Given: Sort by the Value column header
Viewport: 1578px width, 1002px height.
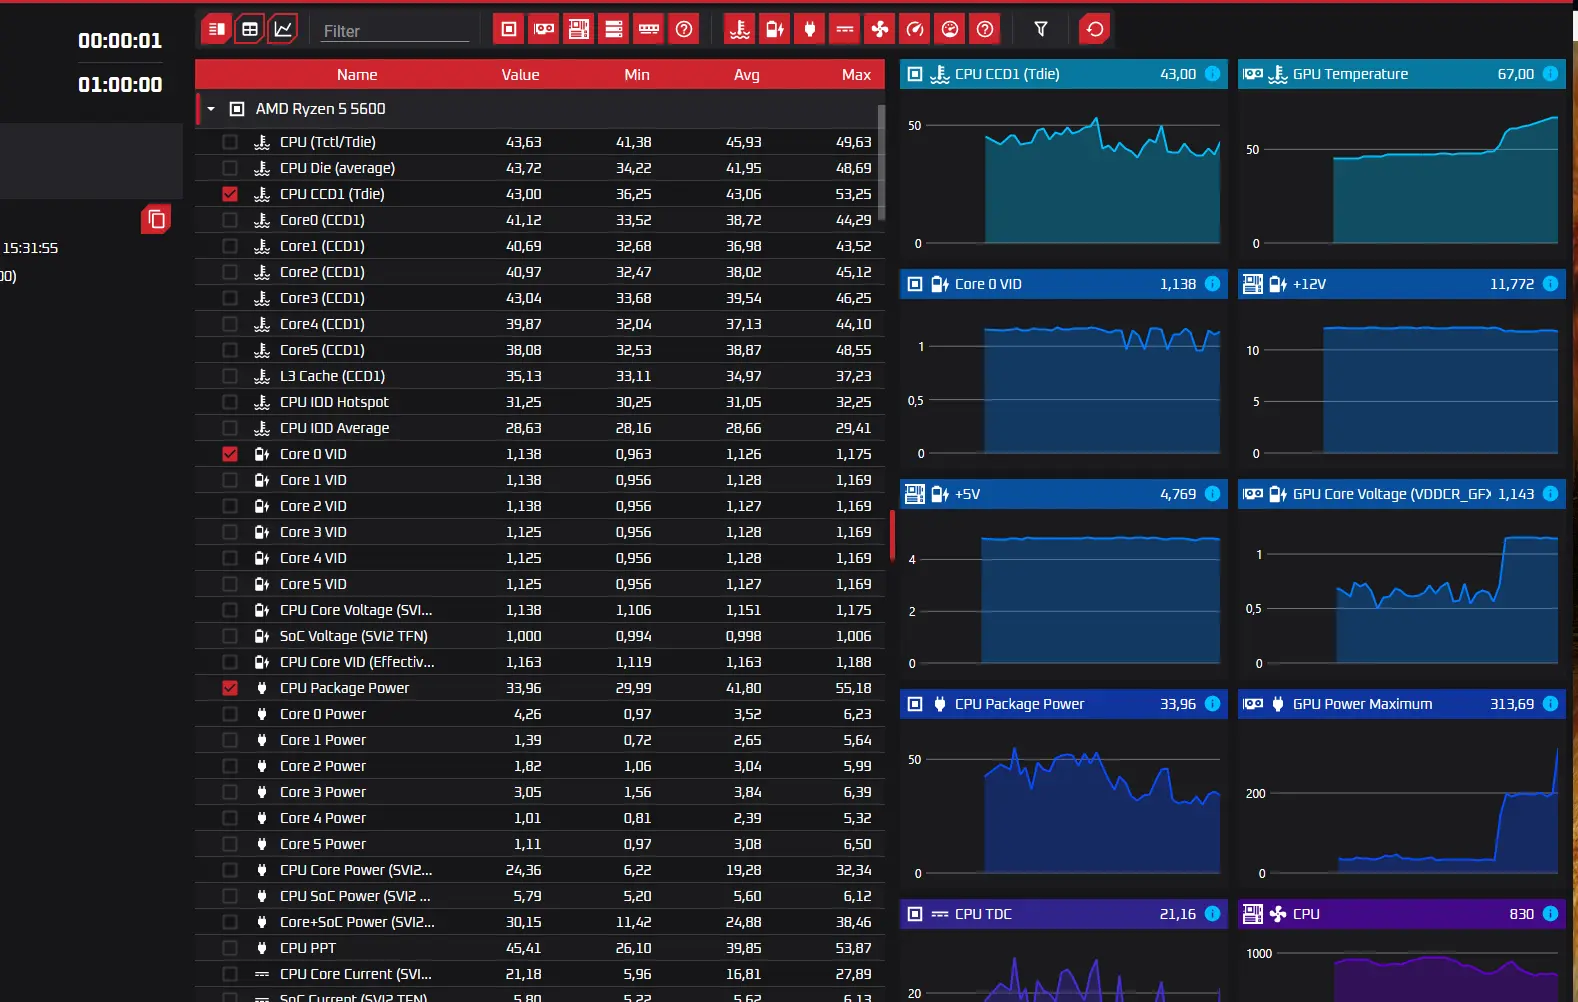Looking at the screenshot, I should pyautogui.click(x=520, y=75).
